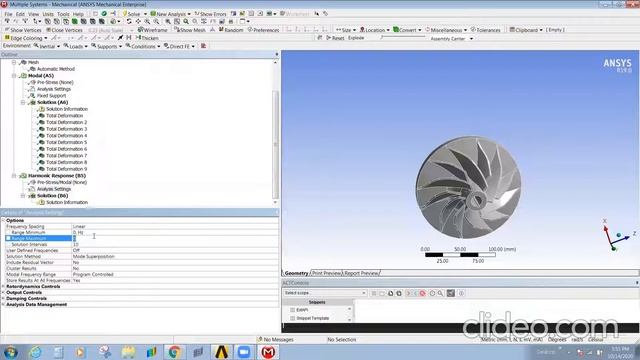This screenshot has height=360, width=640.
Task: Click the Tolerances button
Action: click(x=485, y=30)
